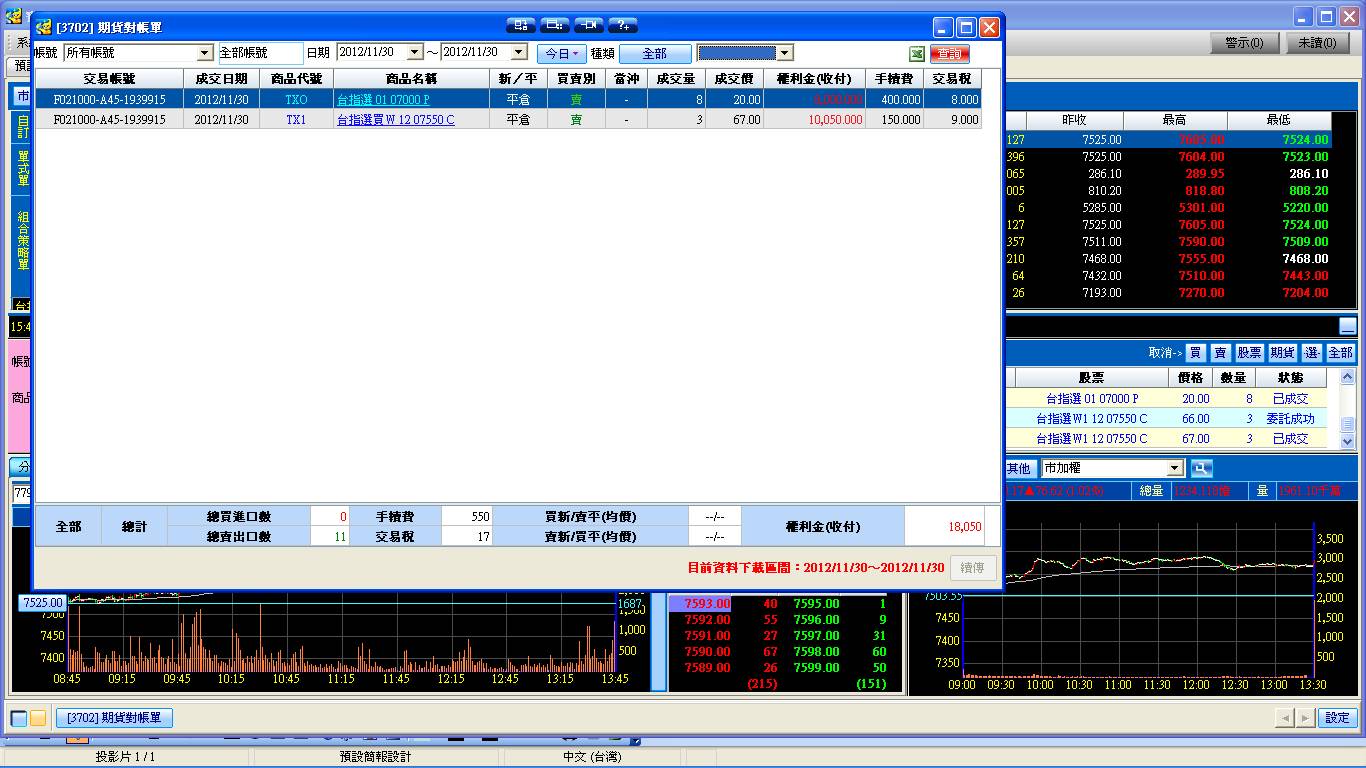Open the help question-mark icon in title bar
Image resolution: width=1366 pixels, height=768 pixels.
click(623, 26)
